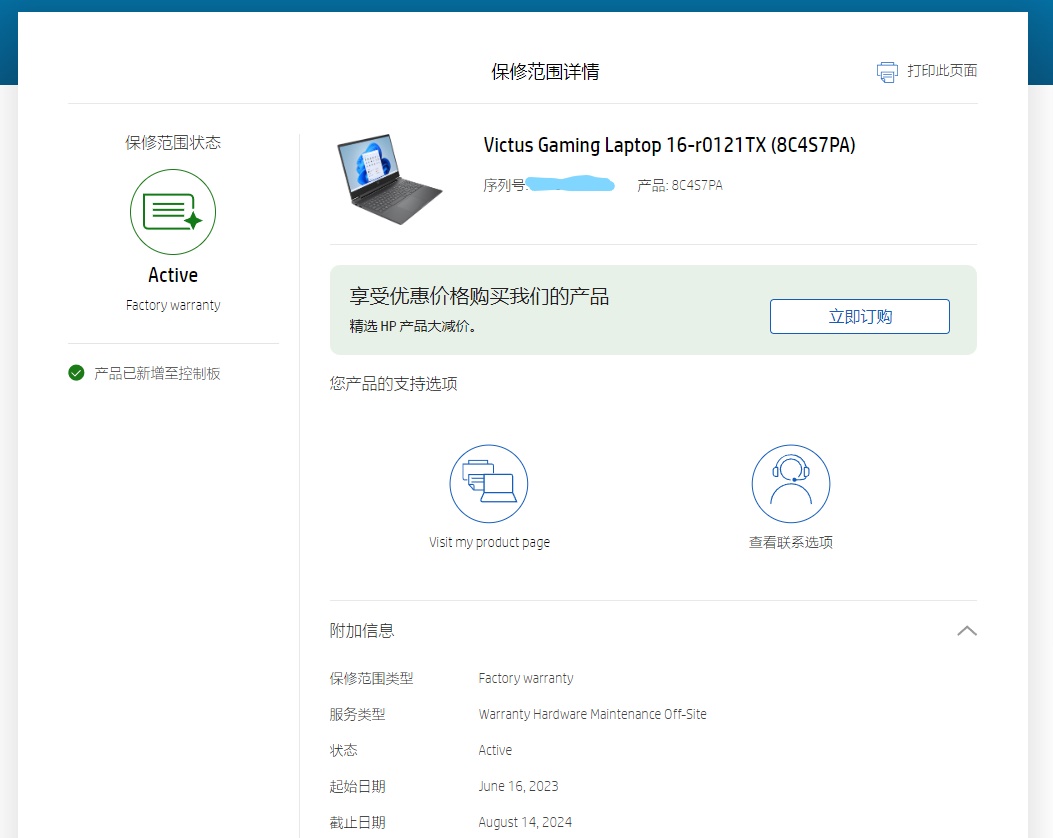Image resolution: width=1053 pixels, height=838 pixels.
Task: Click the 序列号 serial number label
Action: click(x=505, y=185)
